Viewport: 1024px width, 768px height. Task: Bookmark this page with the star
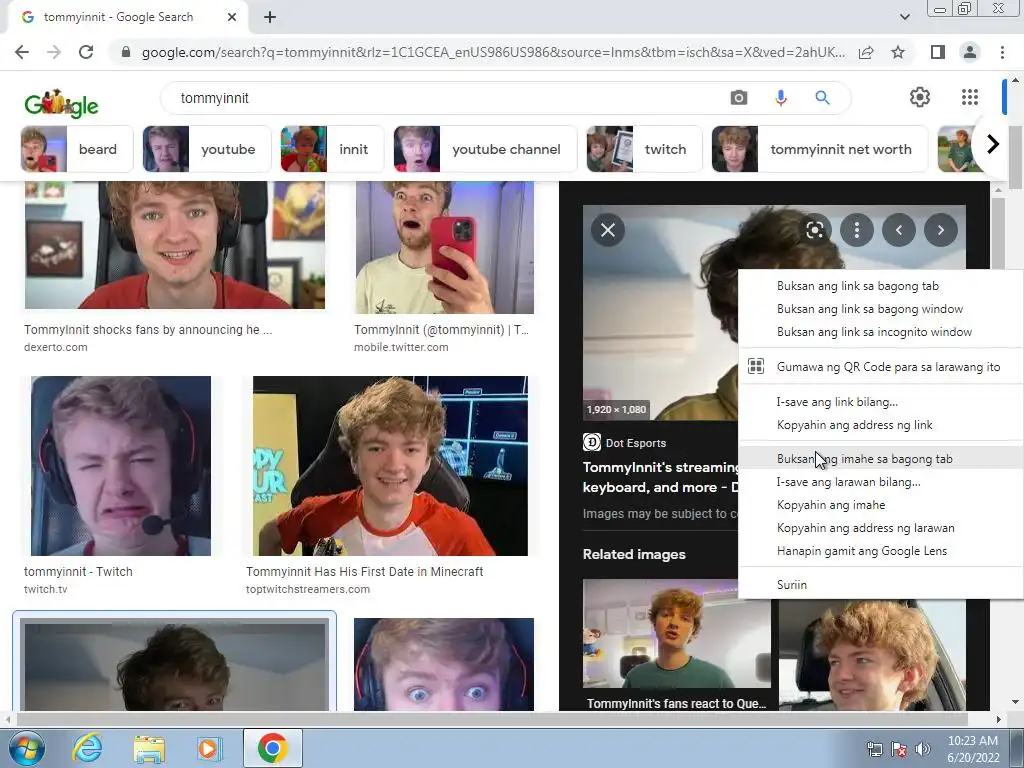(898, 52)
